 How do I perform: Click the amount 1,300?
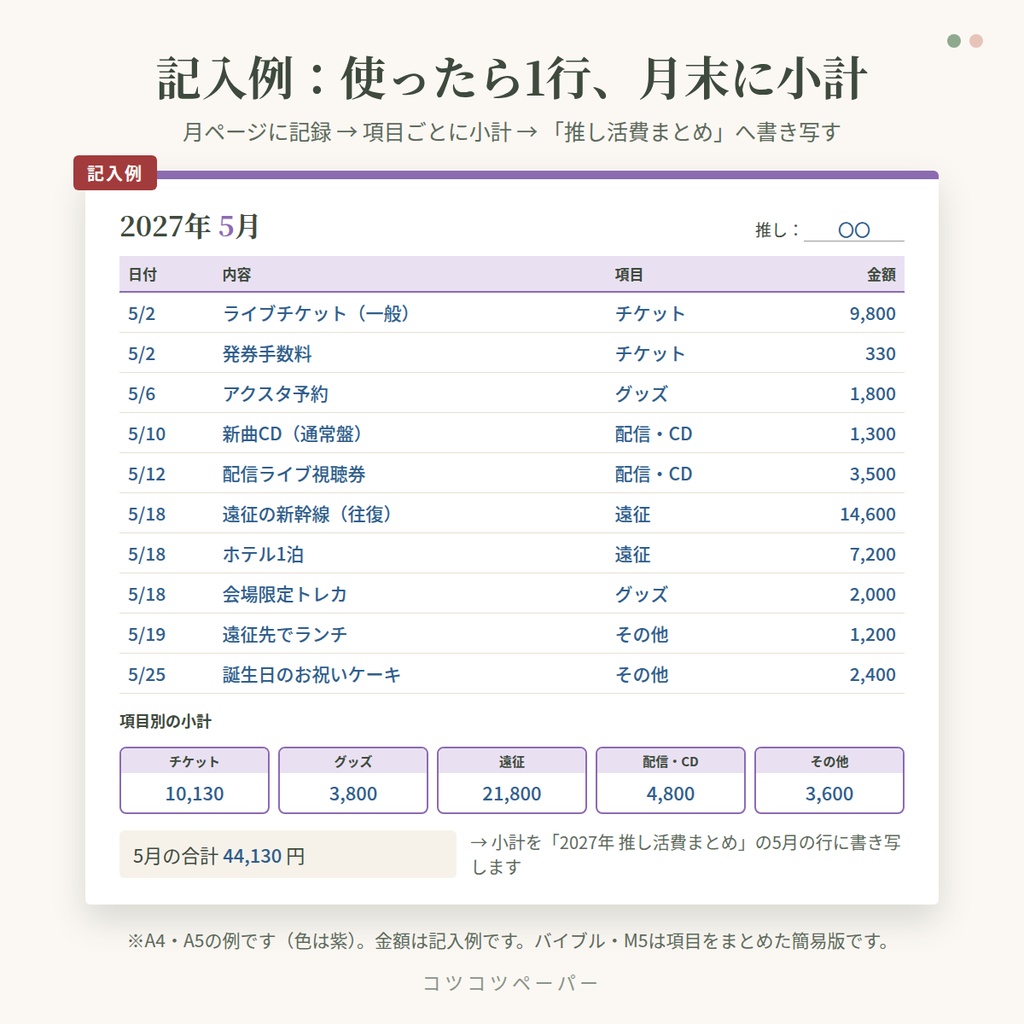coord(872,434)
